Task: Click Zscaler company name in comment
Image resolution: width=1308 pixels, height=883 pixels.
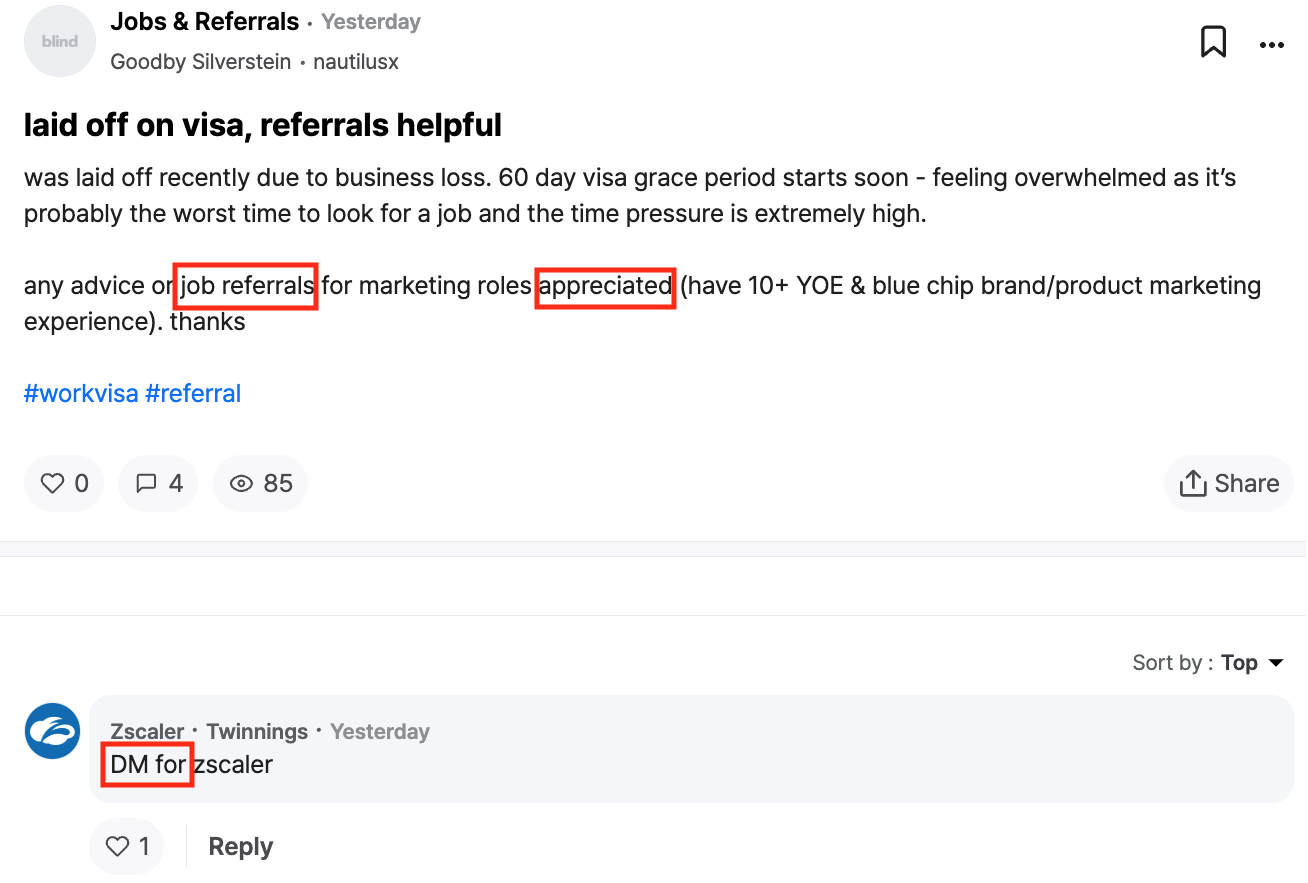Action: click(x=147, y=731)
